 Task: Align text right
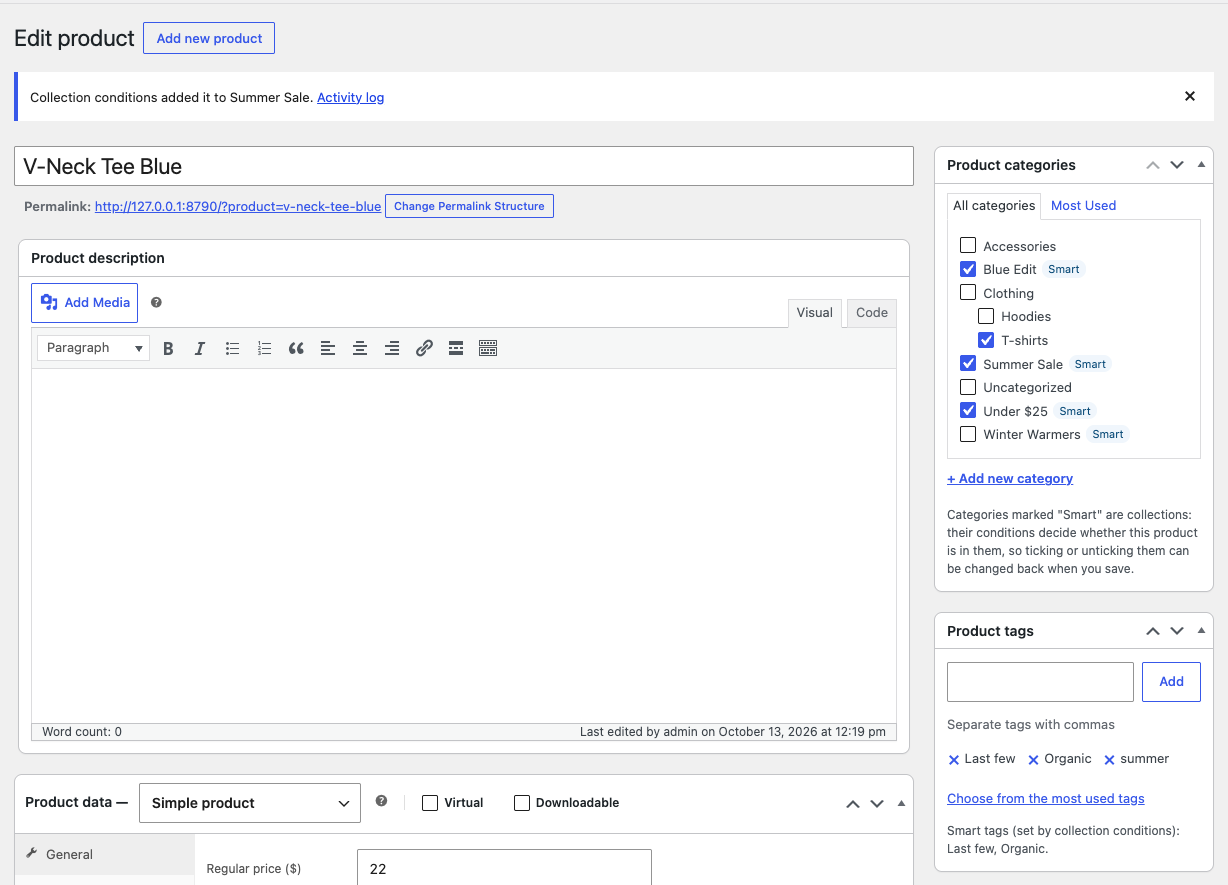click(392, 348)
